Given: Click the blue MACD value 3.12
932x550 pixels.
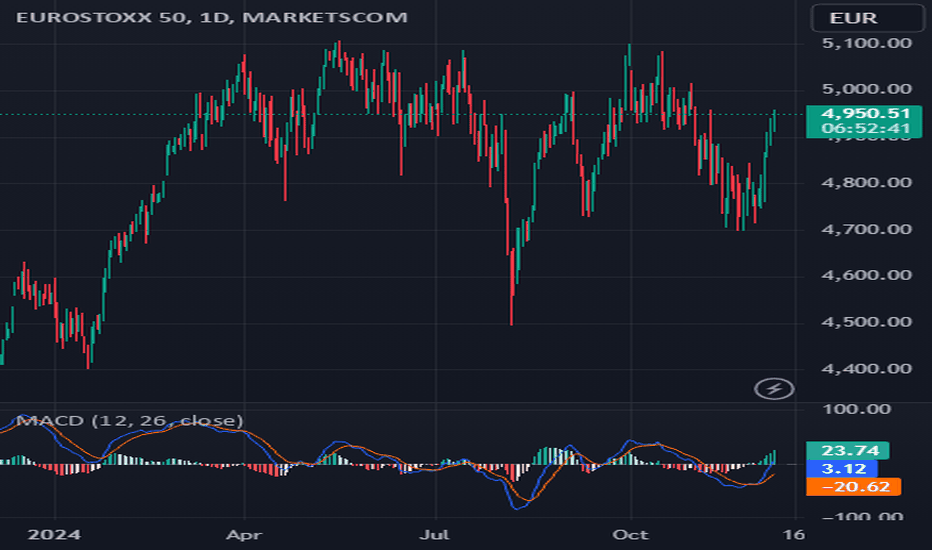Looking at the screenshot, I should click(x=842, y=469).
